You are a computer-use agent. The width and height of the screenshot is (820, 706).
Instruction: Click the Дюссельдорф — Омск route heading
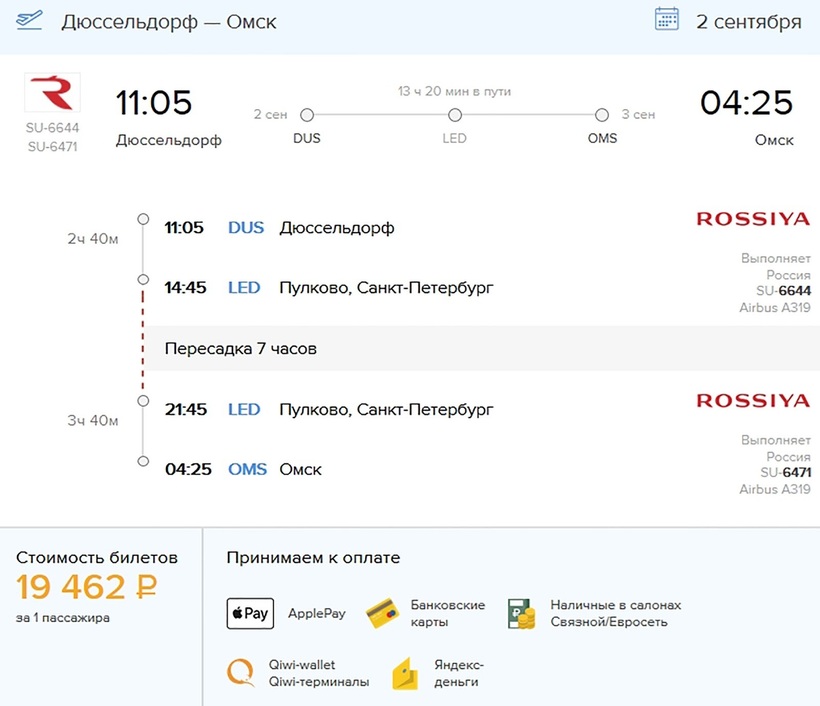(169, 22)
